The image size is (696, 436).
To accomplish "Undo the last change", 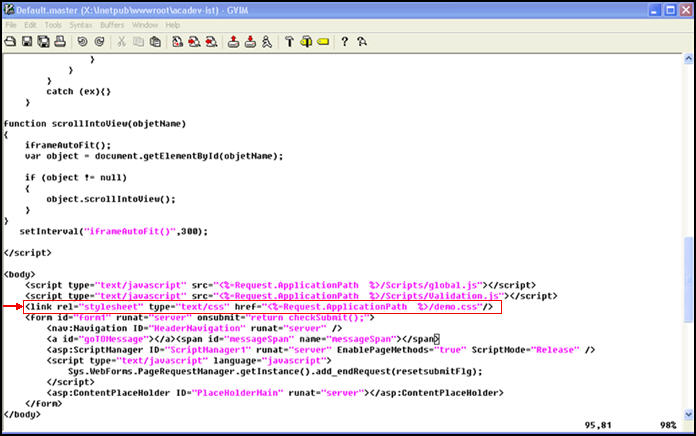I will coord(82,42).
